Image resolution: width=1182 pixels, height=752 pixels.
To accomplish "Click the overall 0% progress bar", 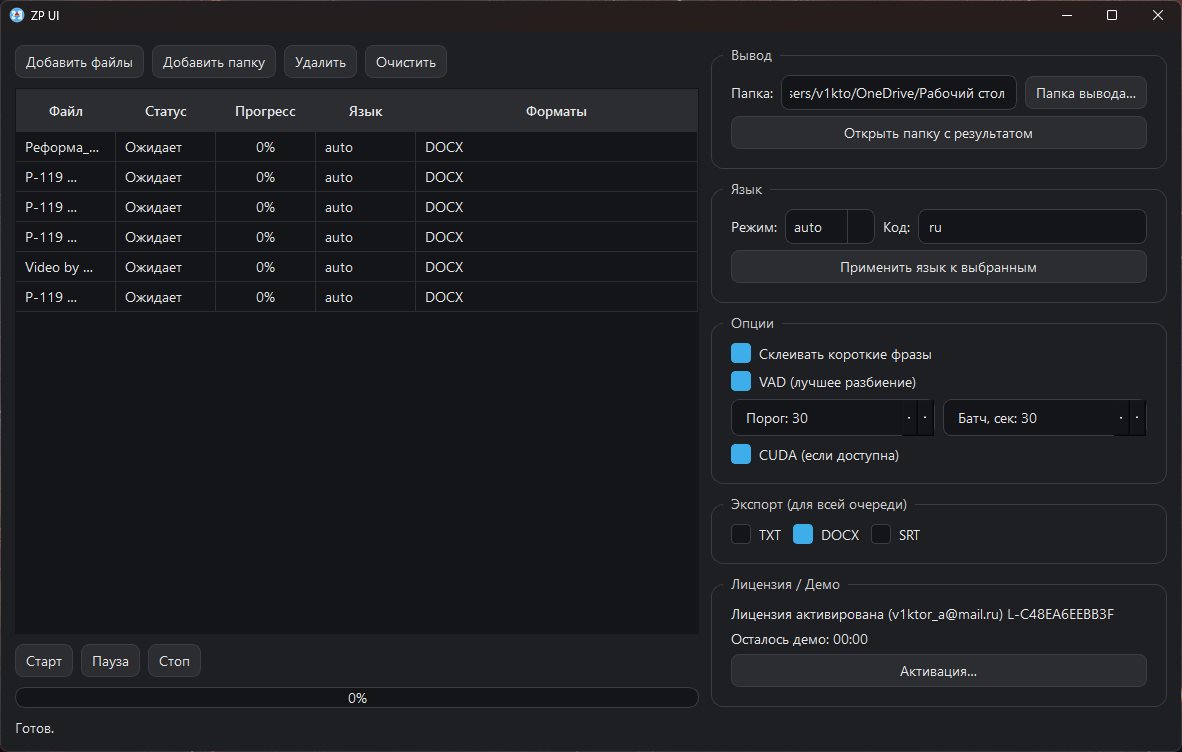I will [357, 698].
